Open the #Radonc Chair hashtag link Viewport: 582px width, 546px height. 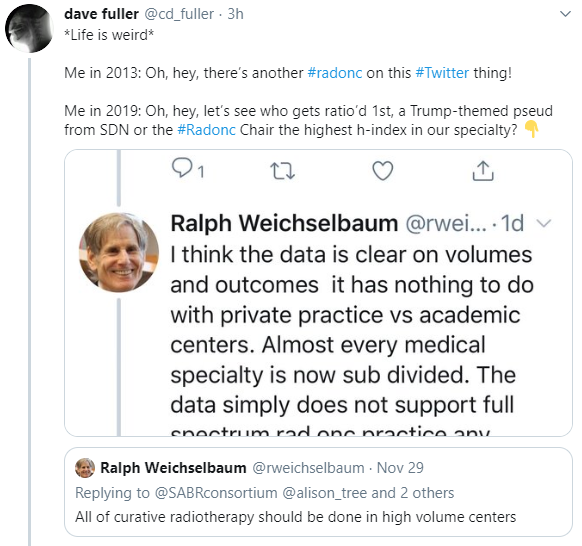tap(206, 130)
